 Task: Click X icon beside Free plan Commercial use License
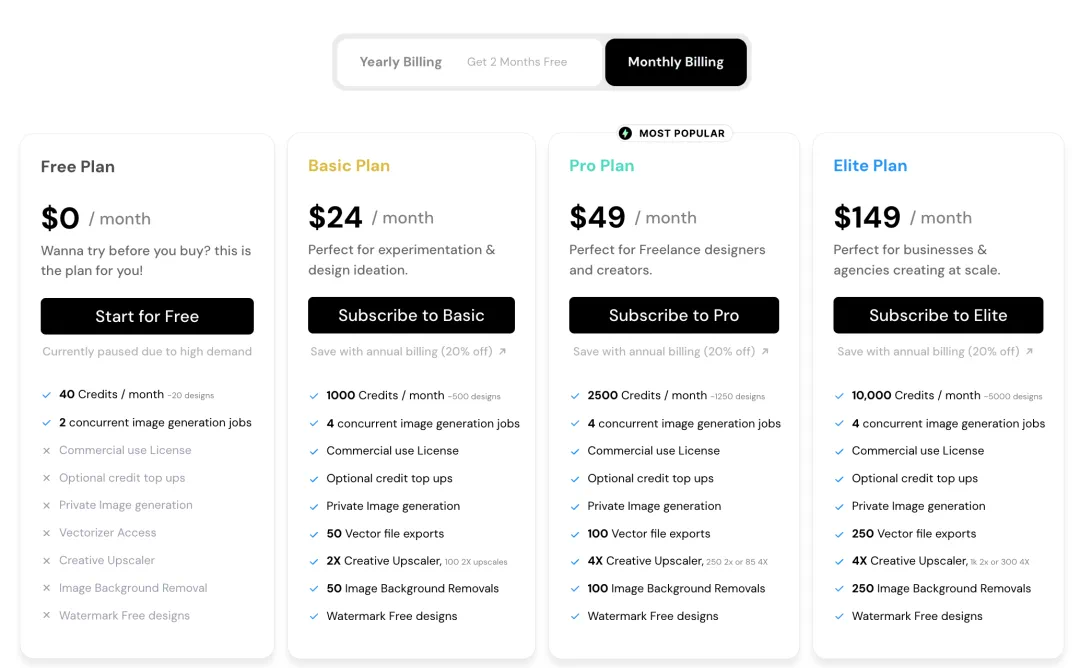tap(46, 451)
